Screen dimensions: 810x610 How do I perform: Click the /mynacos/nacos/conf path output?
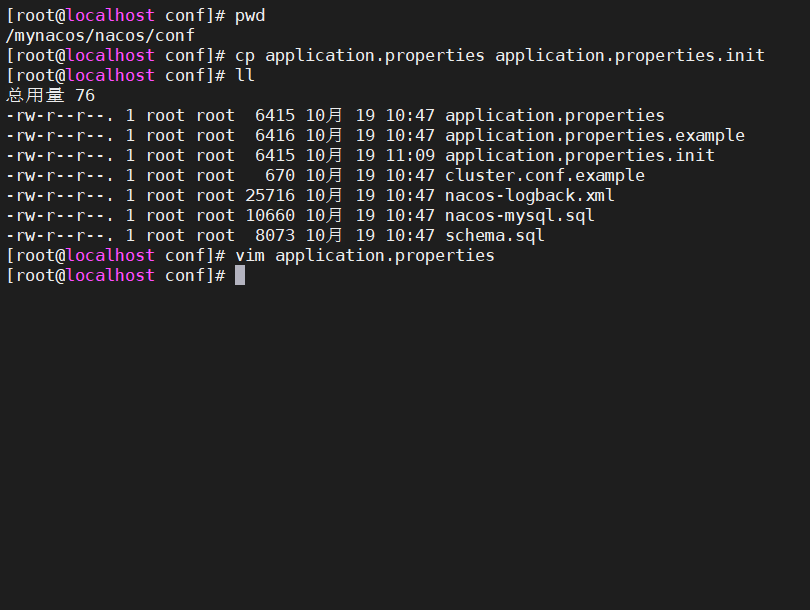100,35
